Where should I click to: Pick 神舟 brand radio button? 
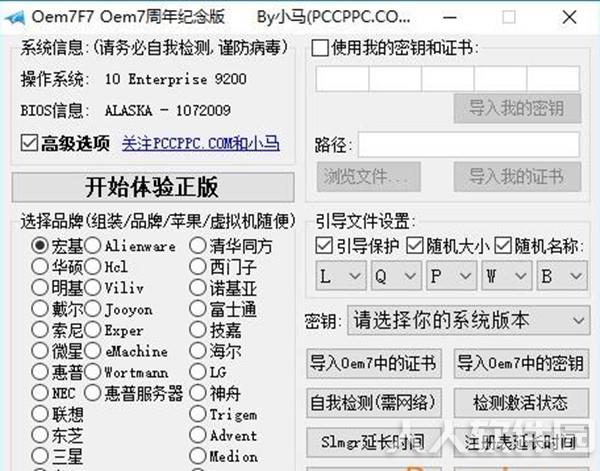click(x=198, y=393)
